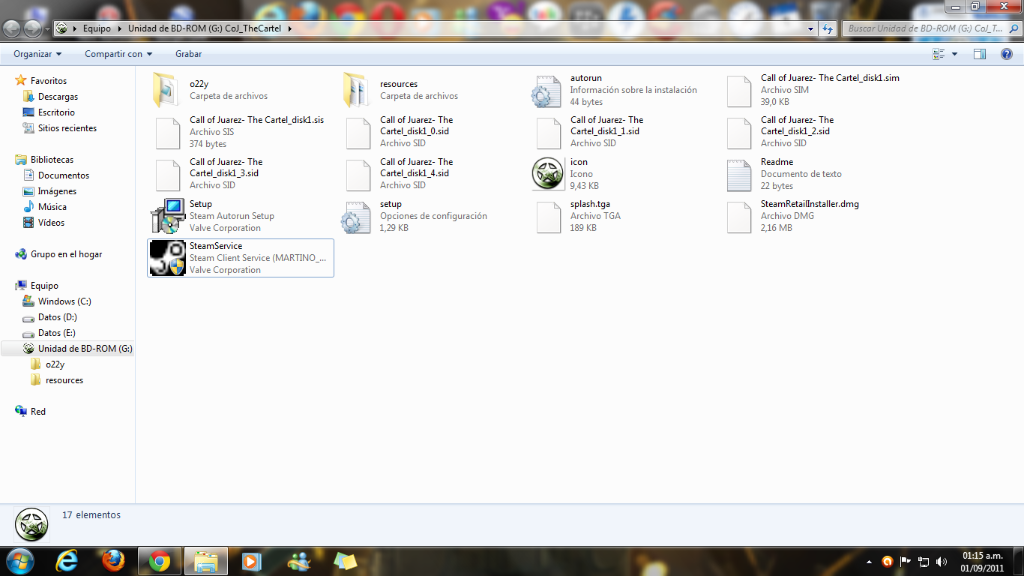The height and width of the screenshot is (576, 1024).
Task: Launch Internet Explorer from taskbar
Action: [67, 562]
